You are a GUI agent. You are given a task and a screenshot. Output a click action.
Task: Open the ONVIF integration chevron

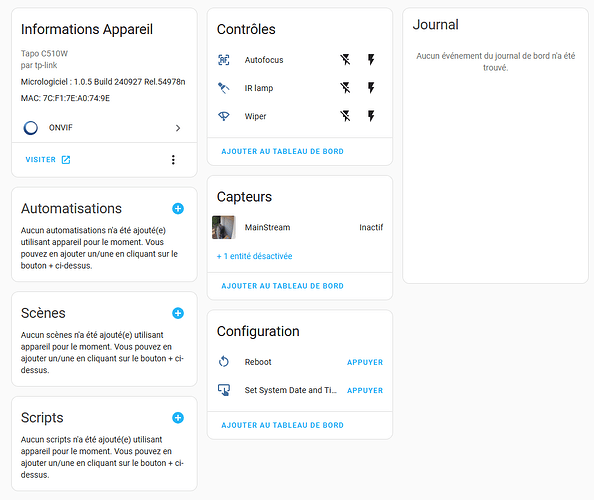tap(178, 128)
